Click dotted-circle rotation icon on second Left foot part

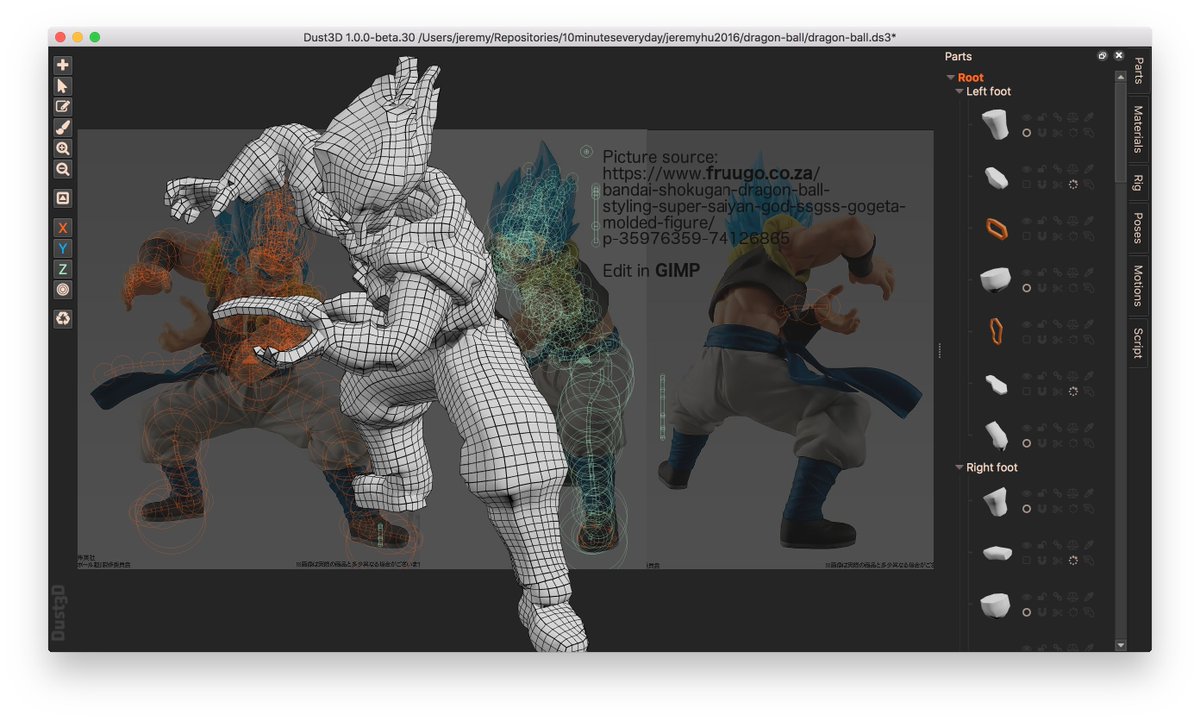[x=1073, y=184]
